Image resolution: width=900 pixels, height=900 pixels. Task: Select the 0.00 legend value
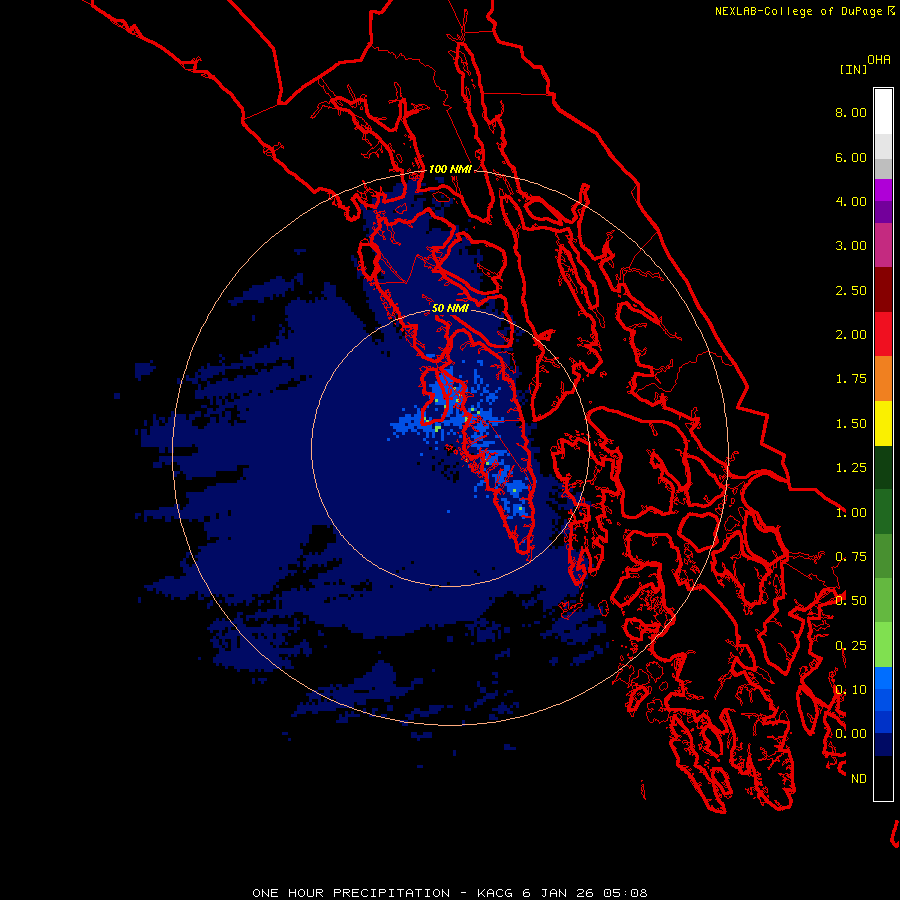(851, 734)
